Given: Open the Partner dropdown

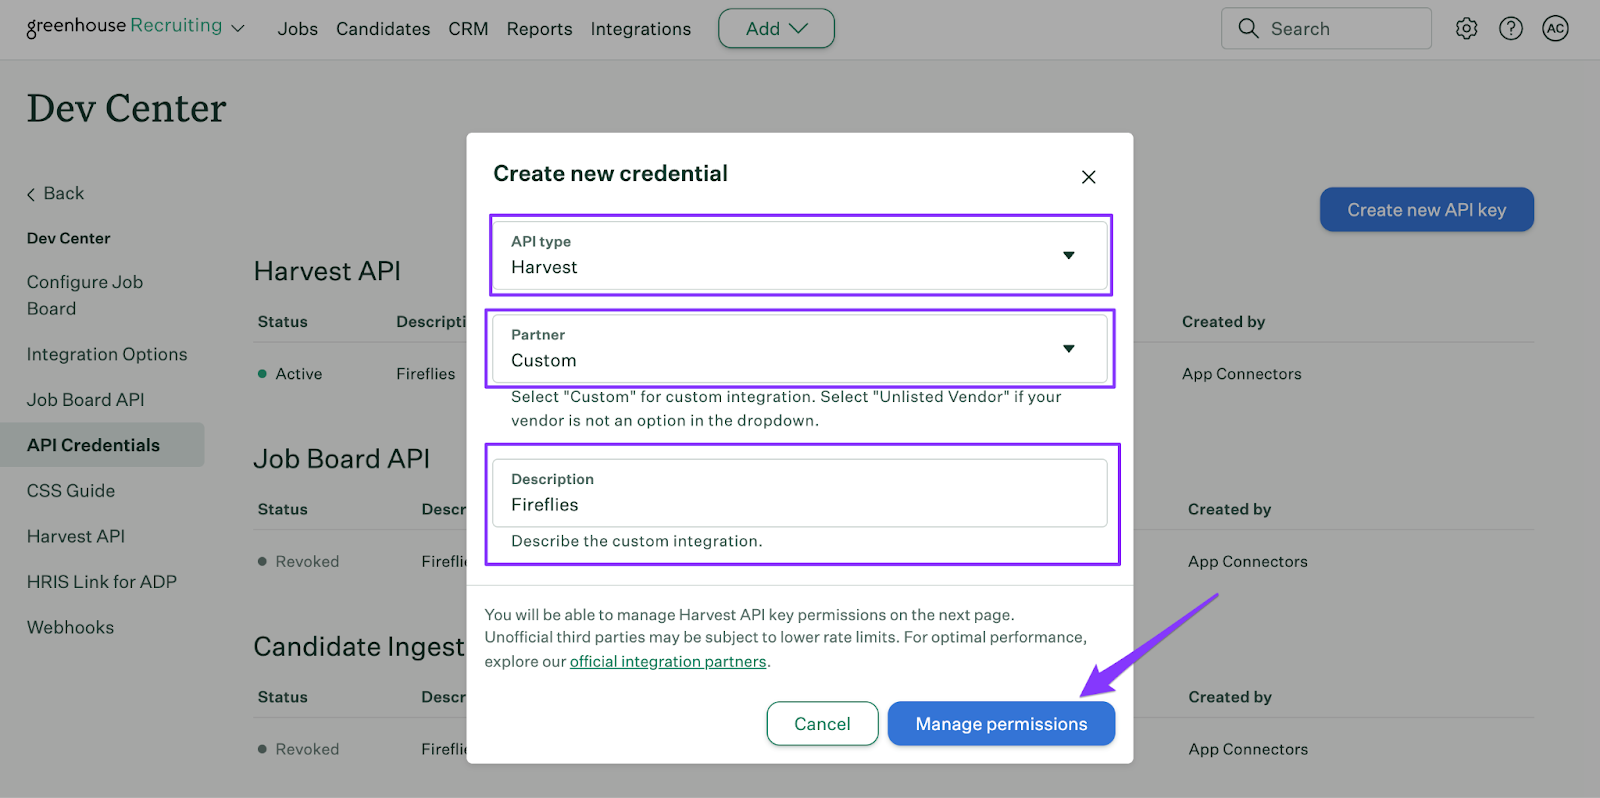Looking at the screenshot, I should (x=1068, y=348).
